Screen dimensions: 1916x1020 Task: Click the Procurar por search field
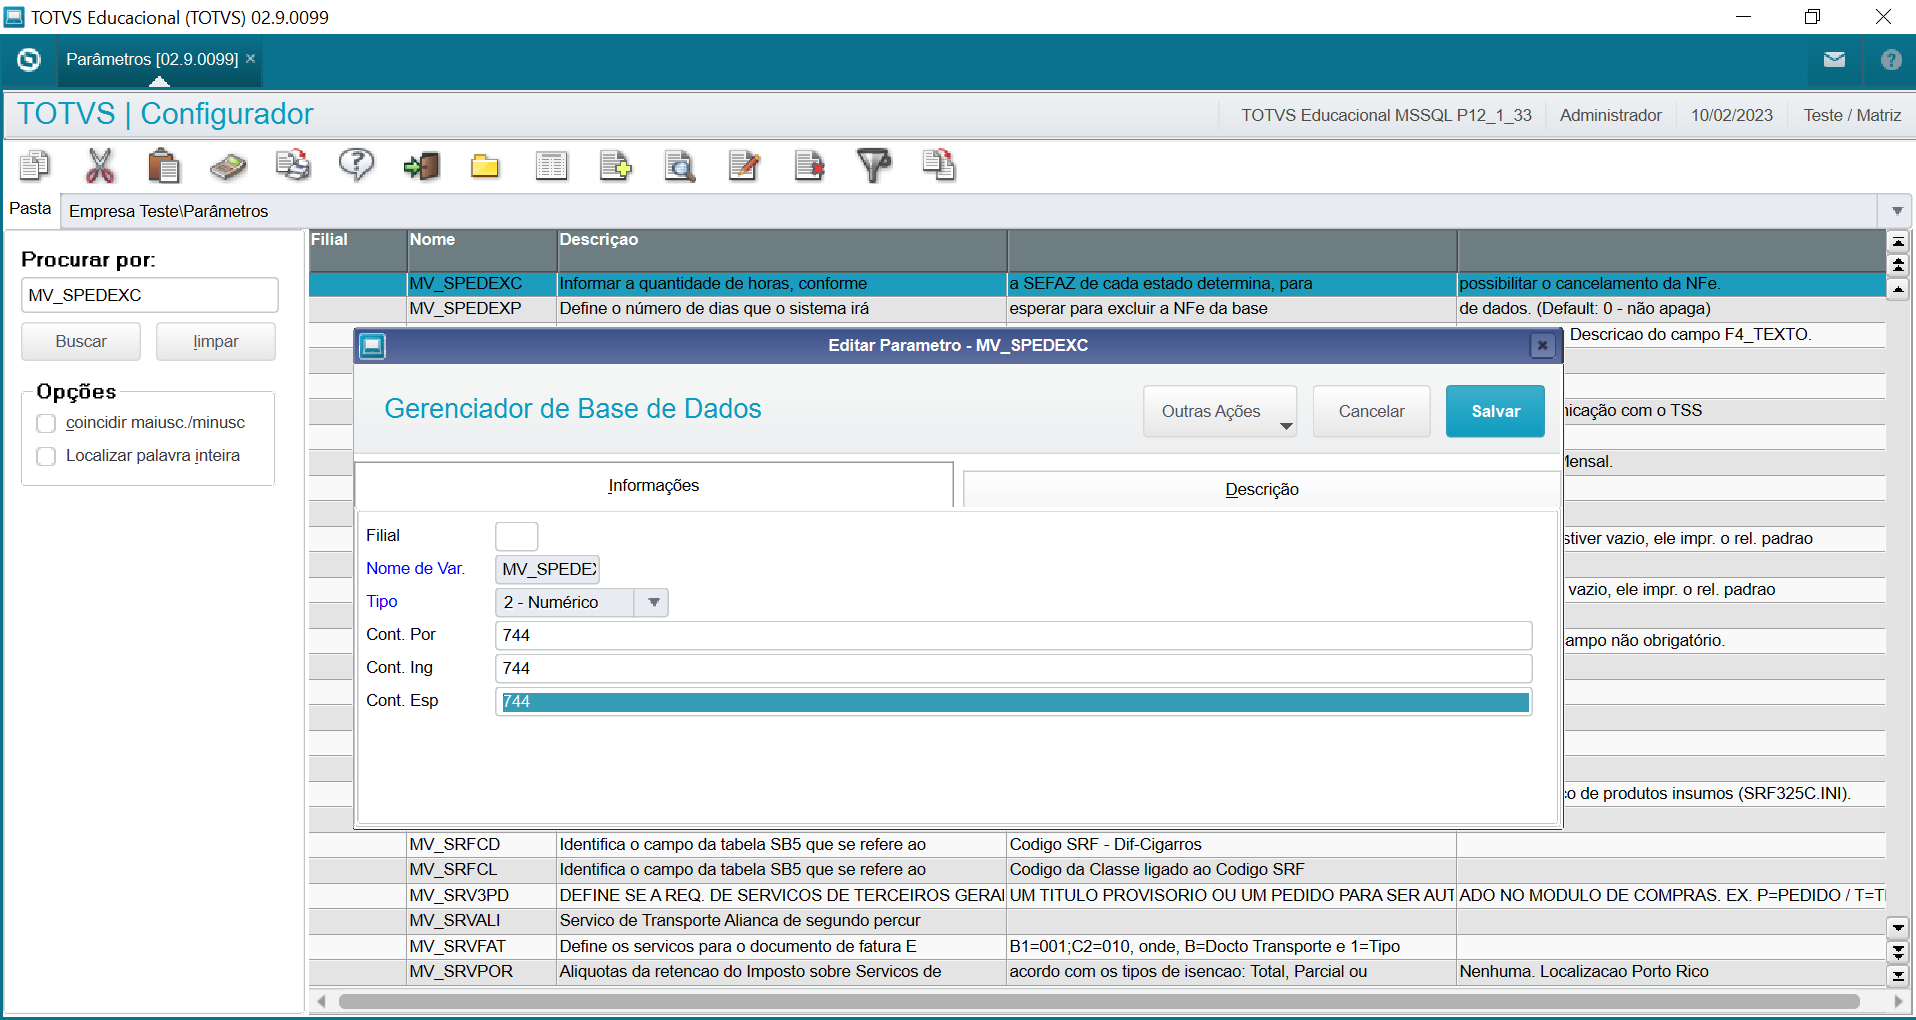(x=150, y=295)
